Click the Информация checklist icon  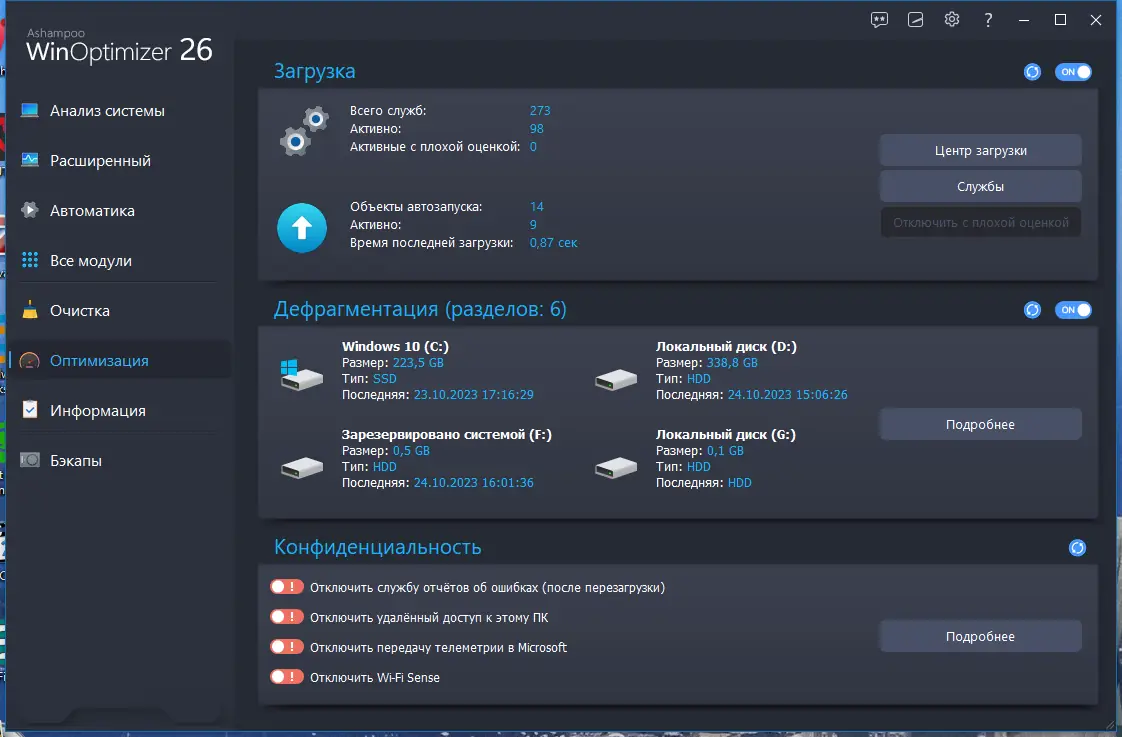[x=30, y=409]
